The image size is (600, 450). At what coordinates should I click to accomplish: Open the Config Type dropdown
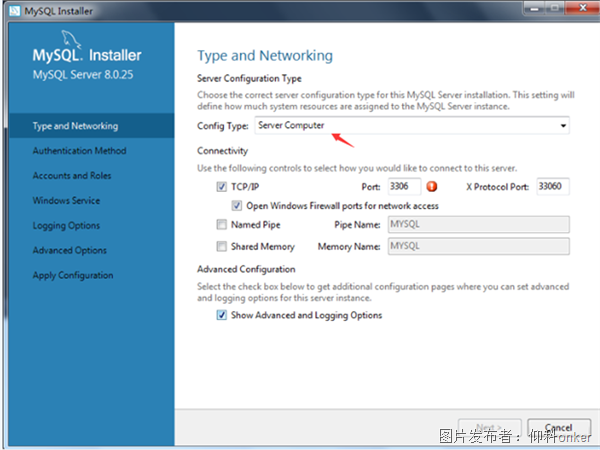[563, 126]
